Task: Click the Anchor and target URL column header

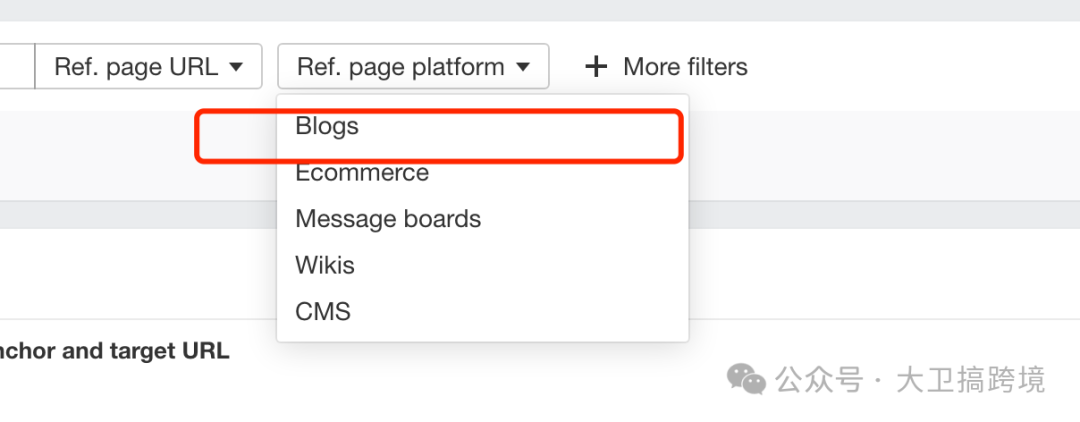Action: point(114,351)
